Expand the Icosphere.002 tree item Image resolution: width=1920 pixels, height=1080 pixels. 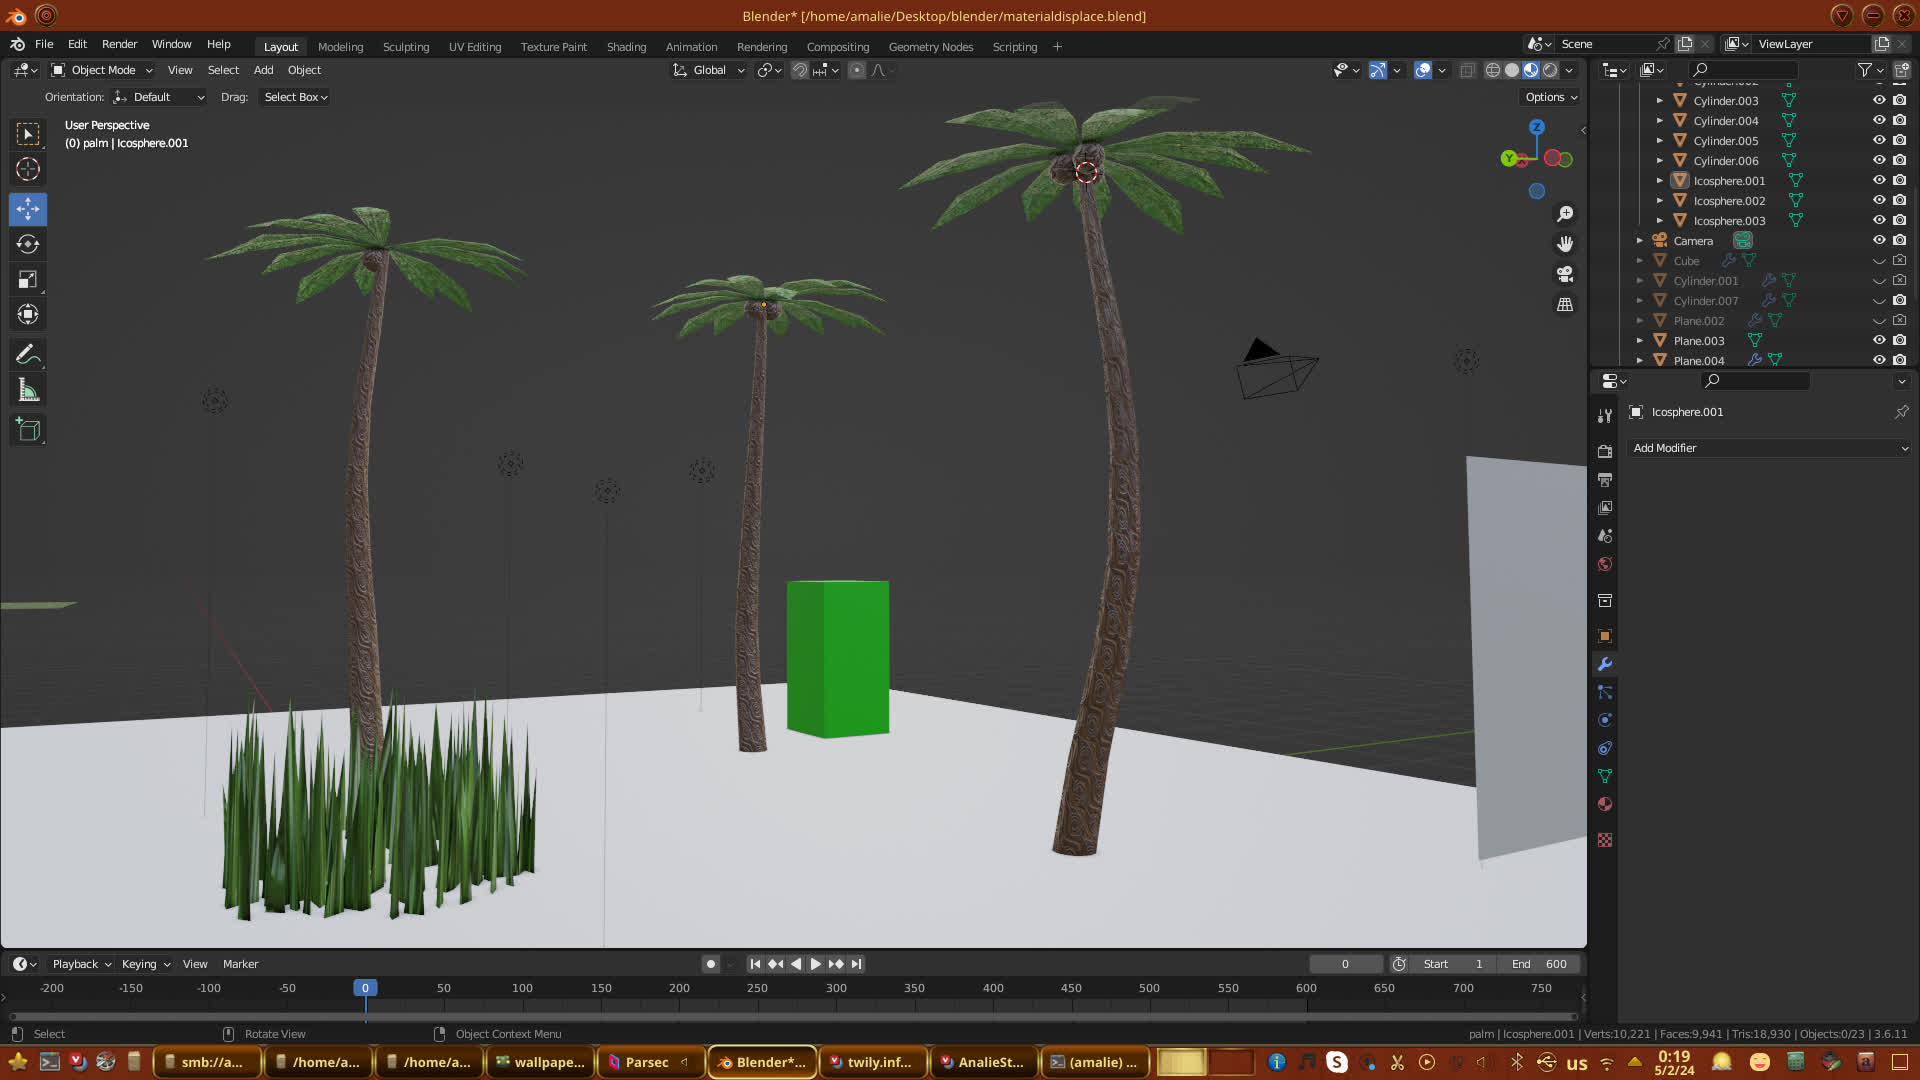point(1660,201)
